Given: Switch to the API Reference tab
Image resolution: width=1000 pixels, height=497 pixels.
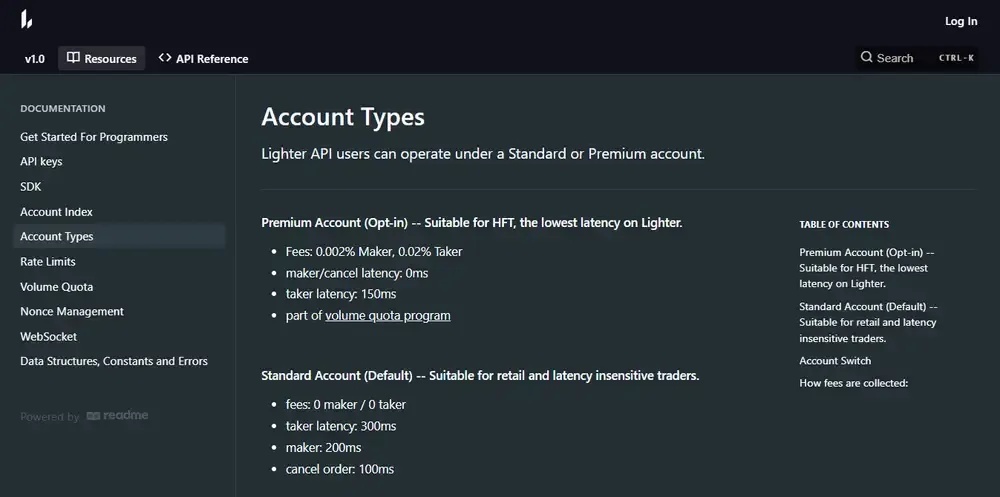Looking at the screenshot, I should pyautogui.click(x=203, y=59).
